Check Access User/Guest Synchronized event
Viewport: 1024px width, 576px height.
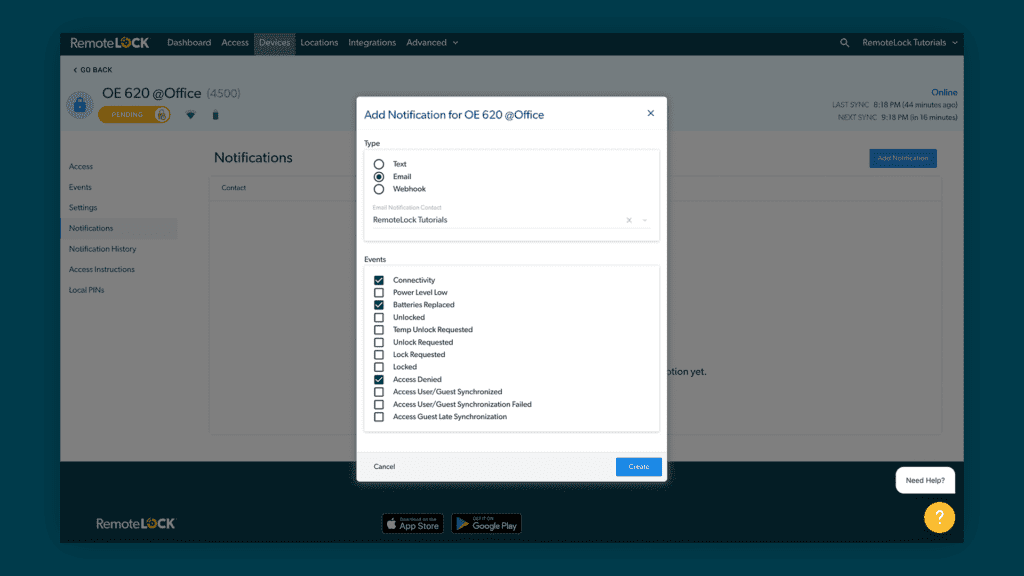(x=379, y=392)
